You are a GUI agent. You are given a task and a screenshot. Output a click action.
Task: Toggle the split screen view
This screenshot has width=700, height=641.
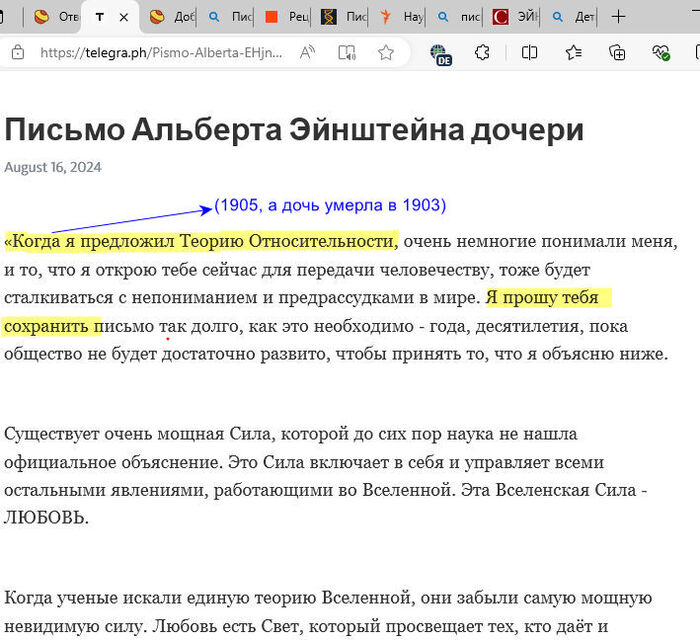click(529, 53)
